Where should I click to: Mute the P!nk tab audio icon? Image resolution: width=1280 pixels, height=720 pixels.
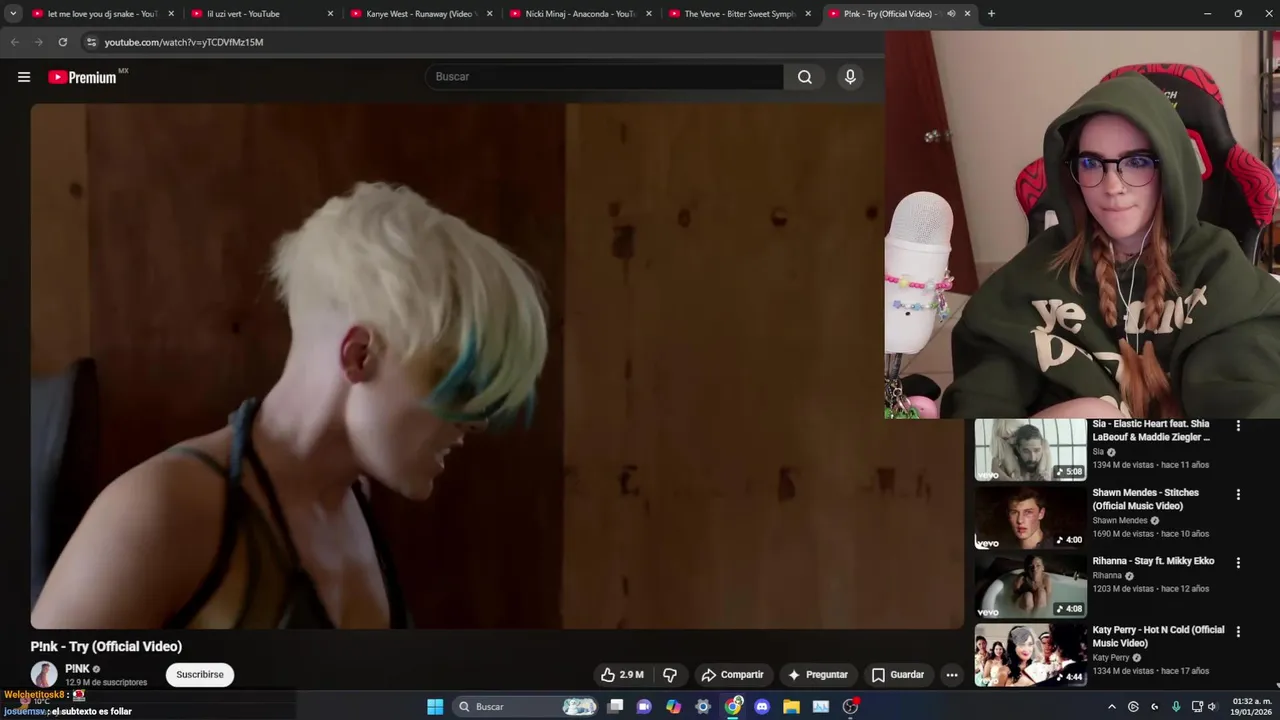951,14
